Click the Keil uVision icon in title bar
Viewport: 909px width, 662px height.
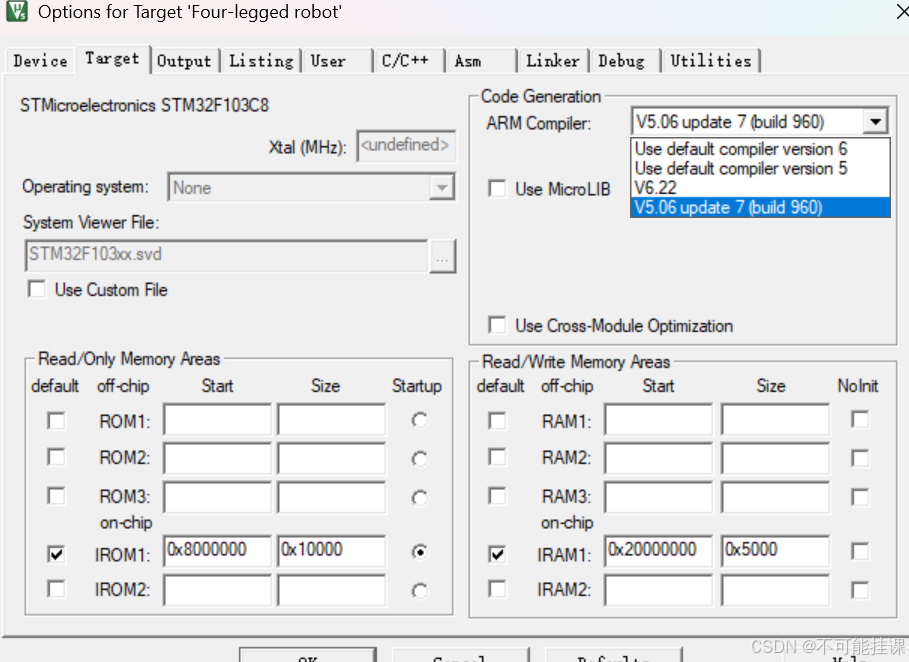pyautogui.click(x=17, y=11)
